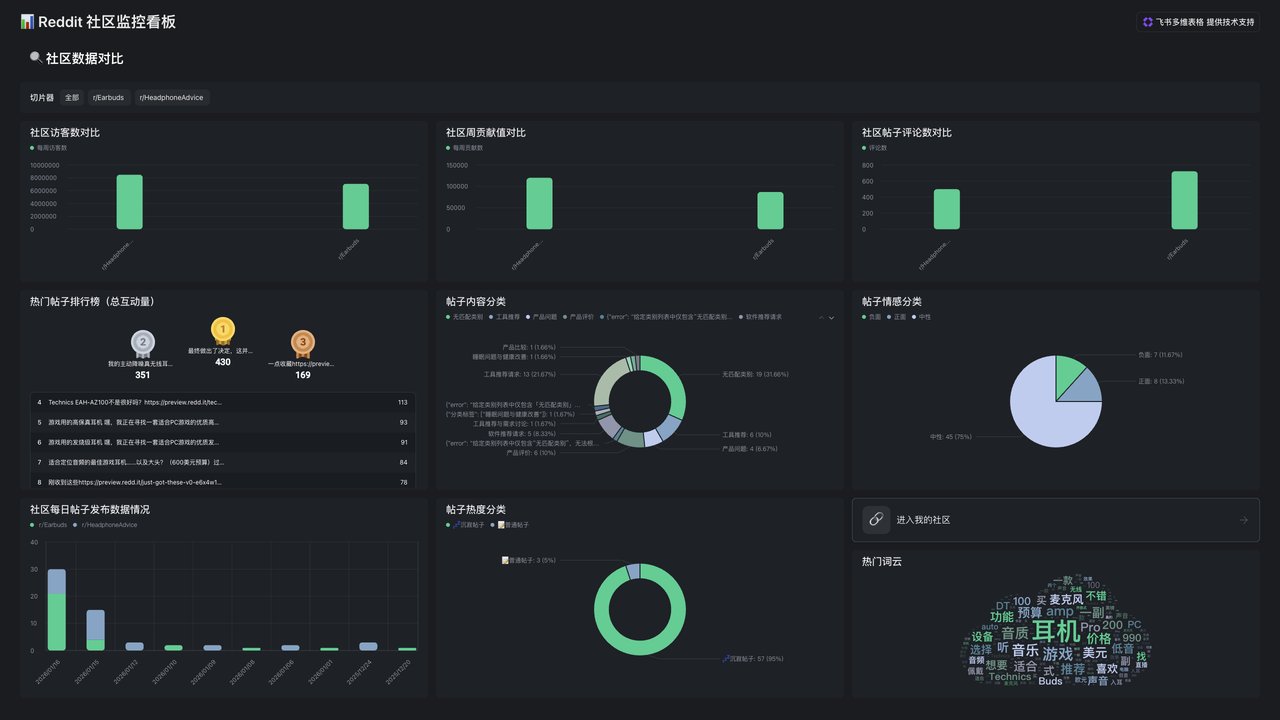Click the 沉寂帖子: 57 (95%) label

(x=753, y=659)
